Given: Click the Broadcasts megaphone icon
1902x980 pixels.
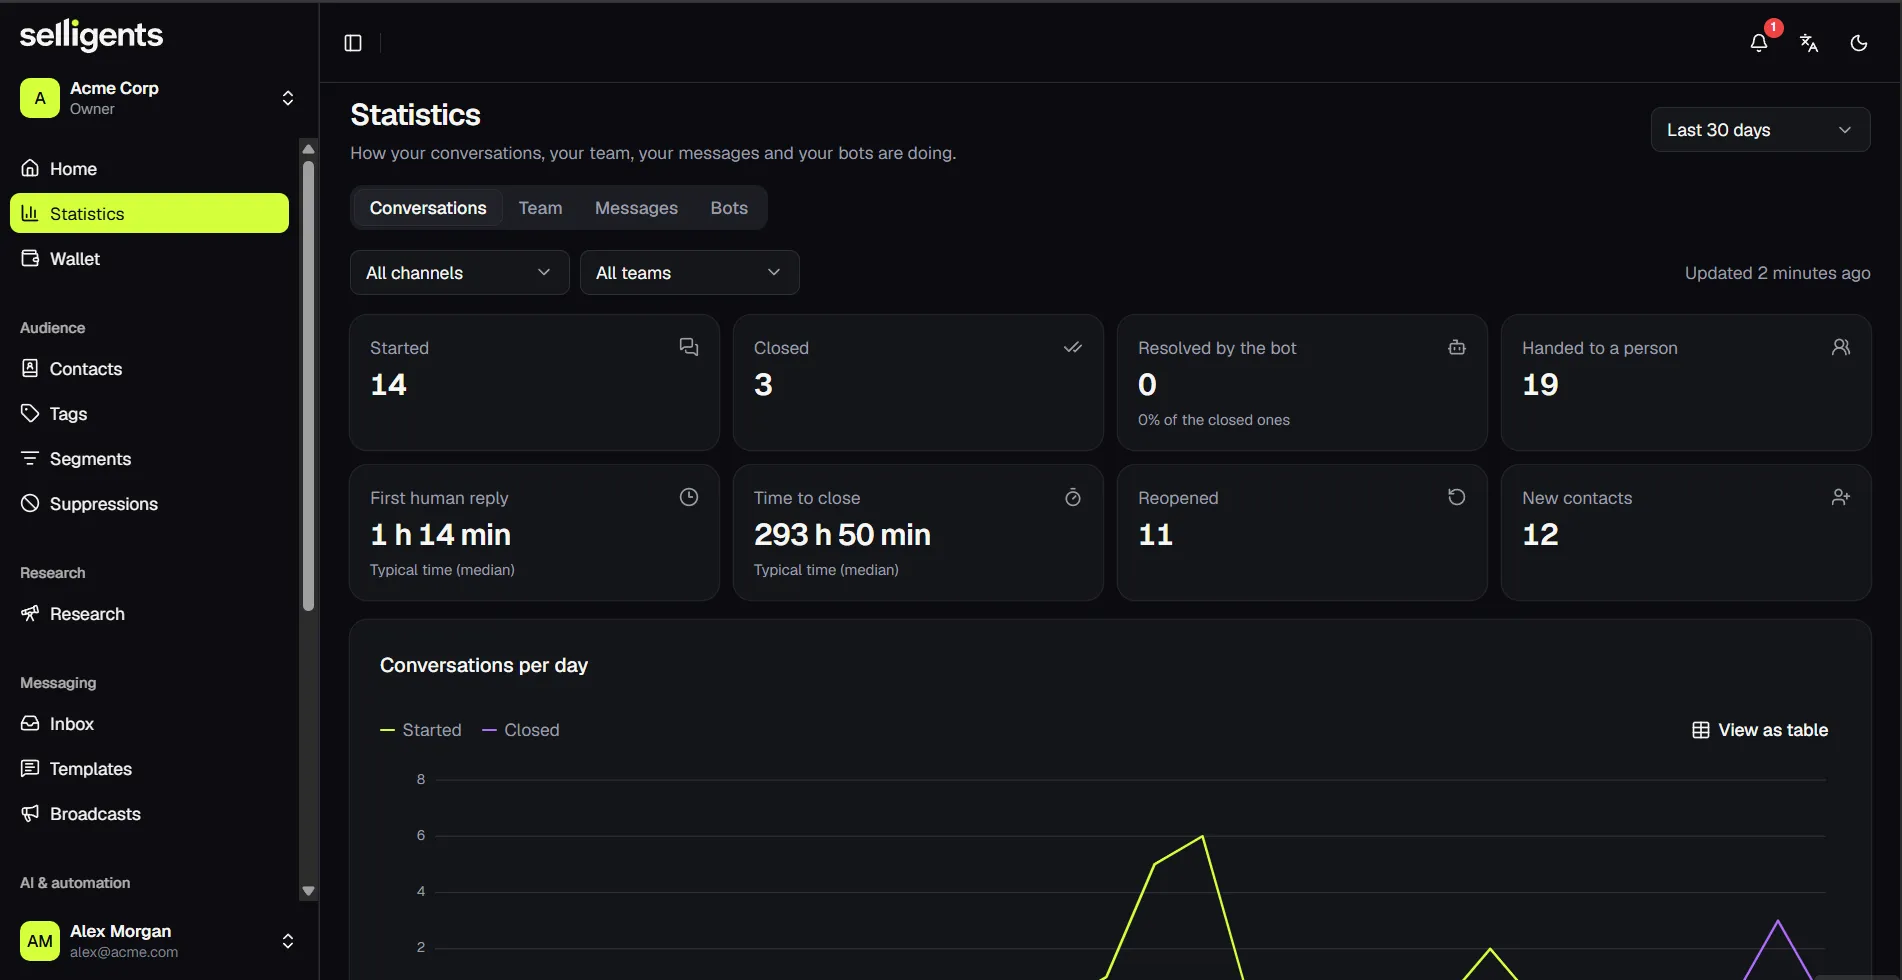Looking at the screenshot, I should point(30,813).
